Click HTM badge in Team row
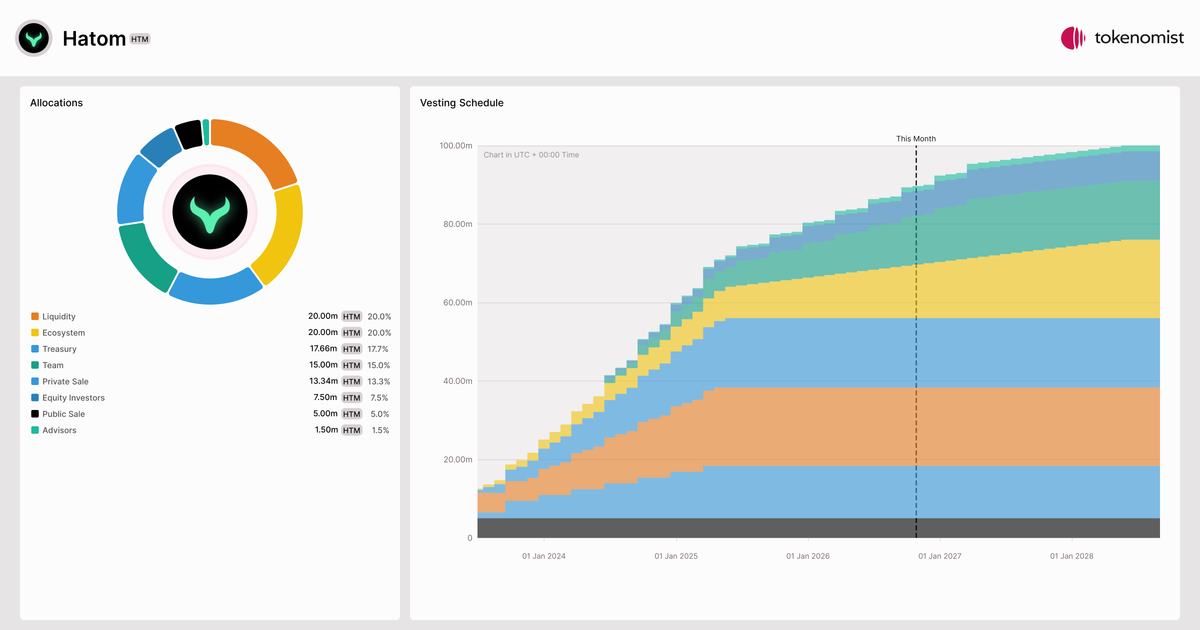This screenshot has height=630, width=1200. coord(351,365)
